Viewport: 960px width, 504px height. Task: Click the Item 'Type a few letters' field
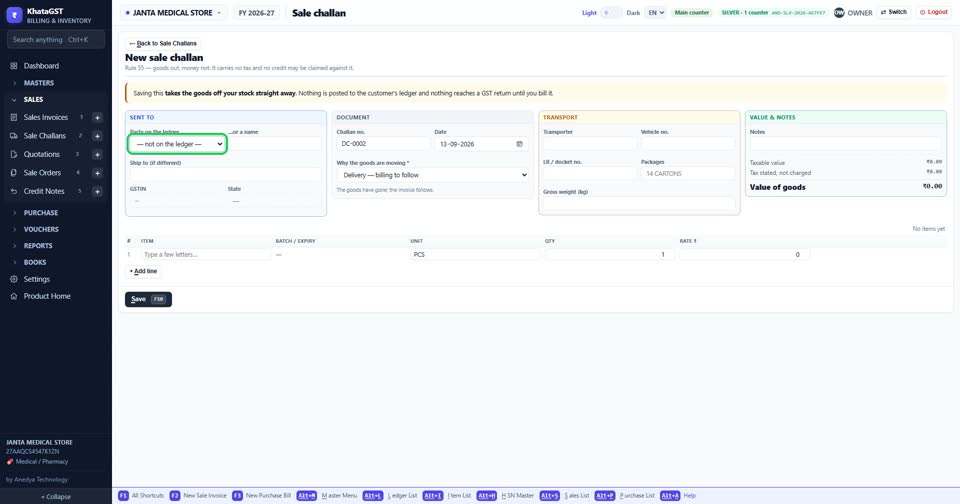tap(206, 254)
